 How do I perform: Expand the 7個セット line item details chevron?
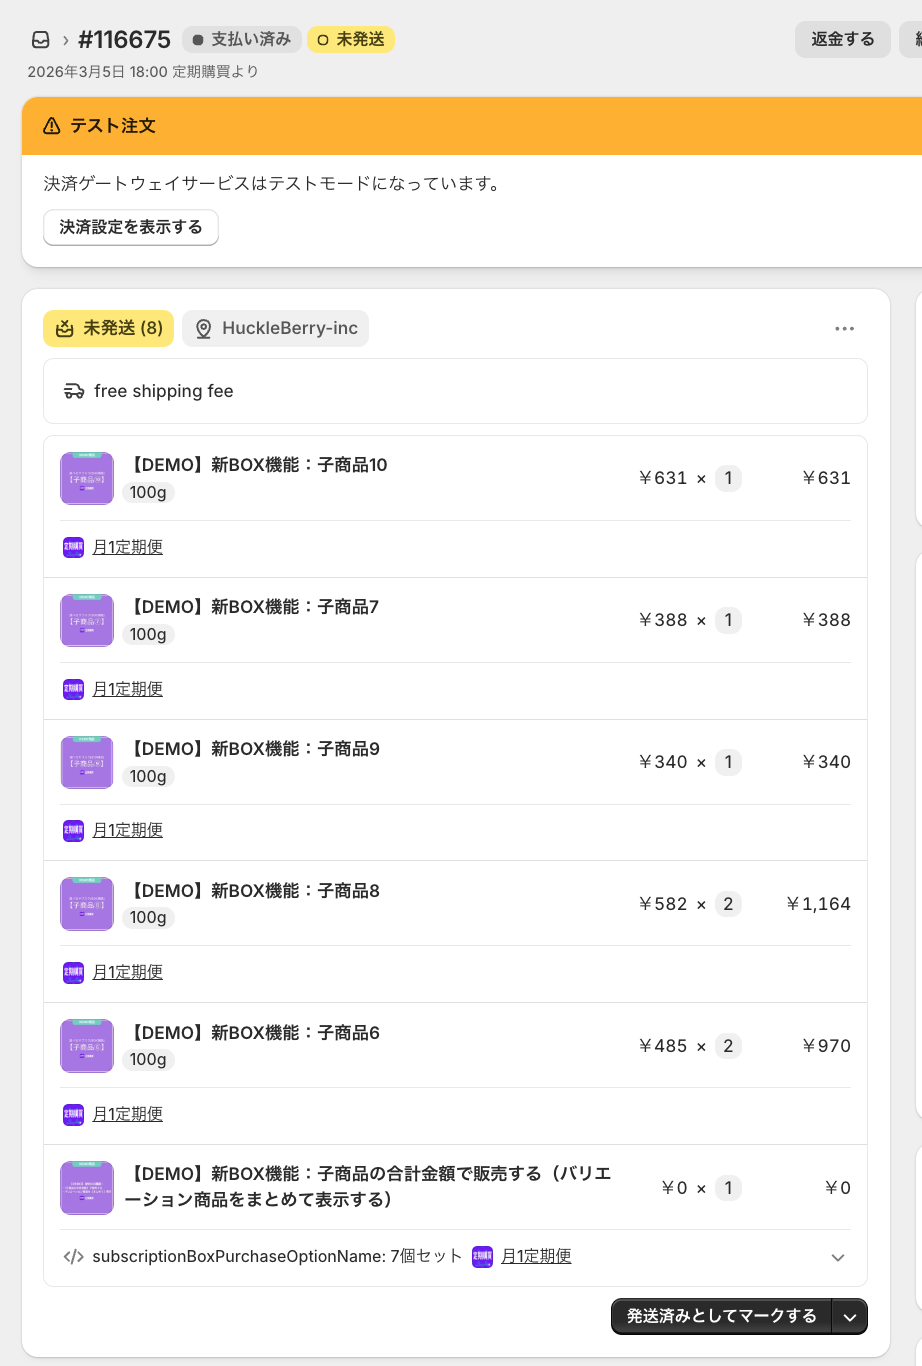(838, 1258)
